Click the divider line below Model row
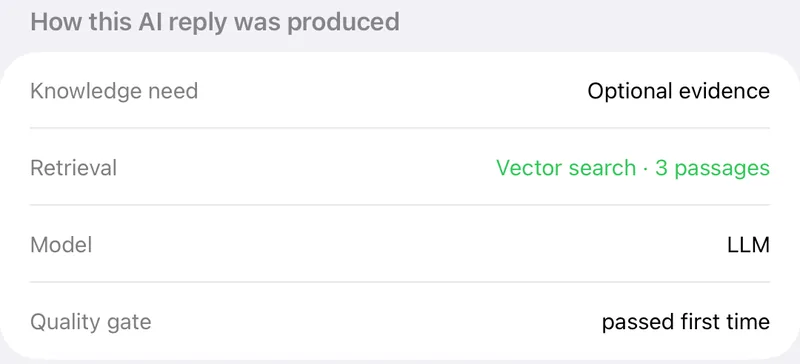 [x=399, y=281]
